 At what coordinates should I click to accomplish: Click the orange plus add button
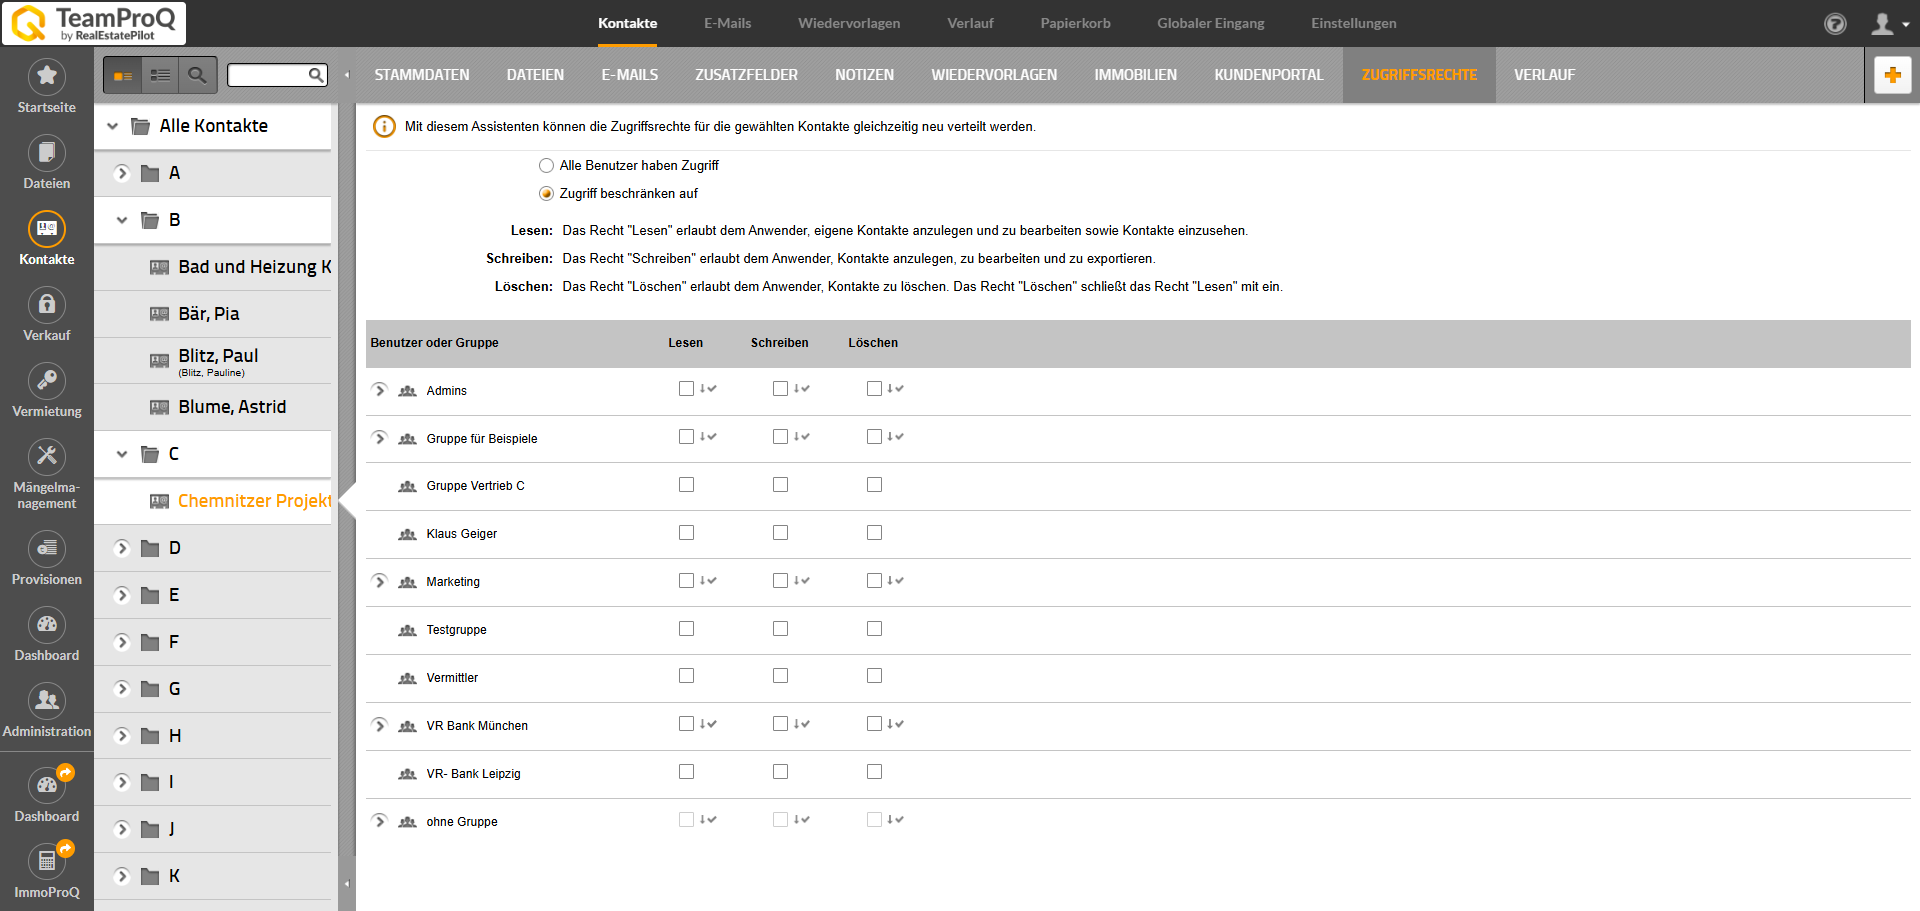coord(1892,75)
